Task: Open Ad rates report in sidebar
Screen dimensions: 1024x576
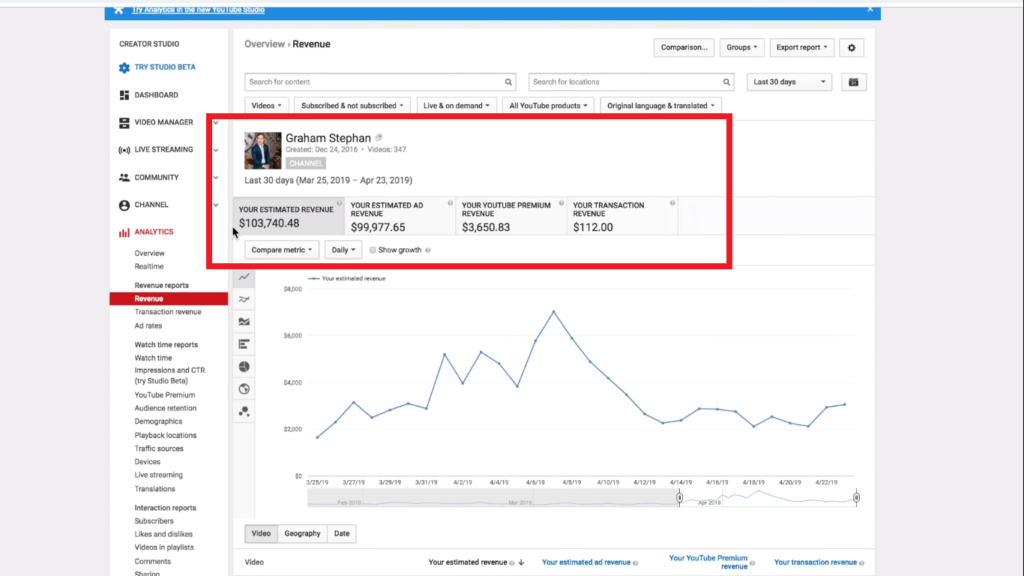Action: [x=148, y=326]
